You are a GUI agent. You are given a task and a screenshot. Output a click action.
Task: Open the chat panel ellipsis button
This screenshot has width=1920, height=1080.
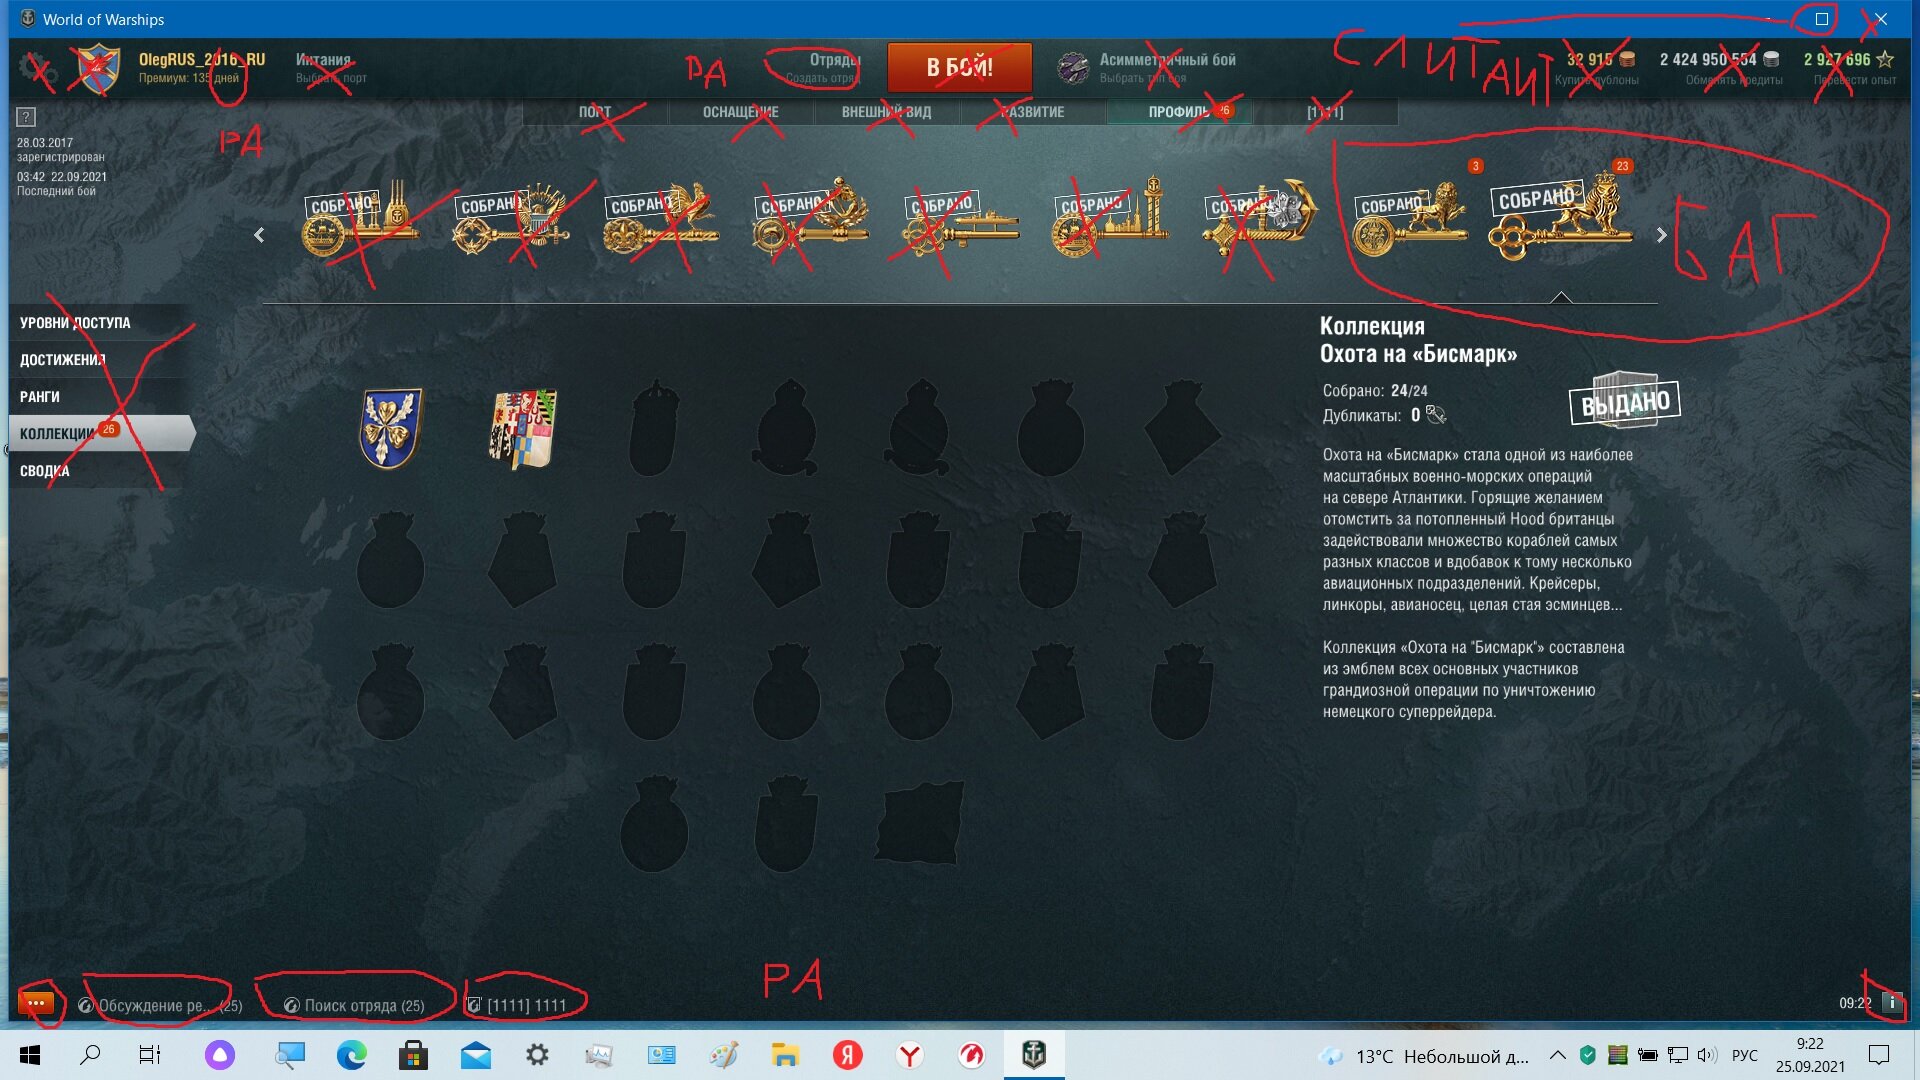click(x=36, y=1002)
